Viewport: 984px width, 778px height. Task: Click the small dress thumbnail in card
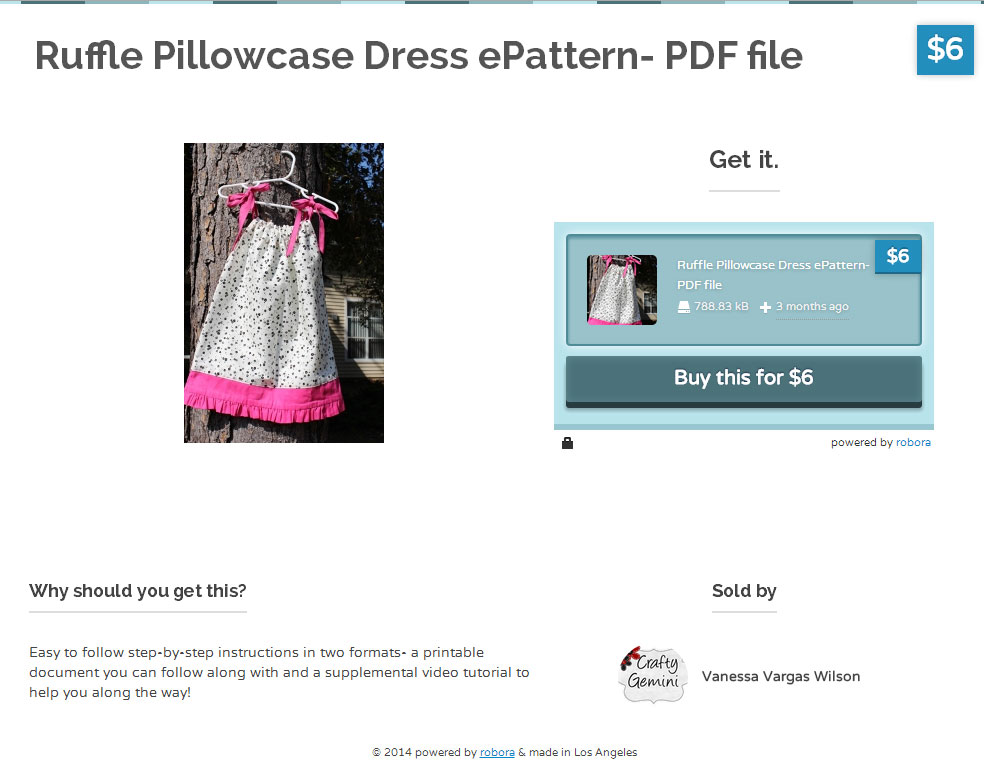(622, 290)
